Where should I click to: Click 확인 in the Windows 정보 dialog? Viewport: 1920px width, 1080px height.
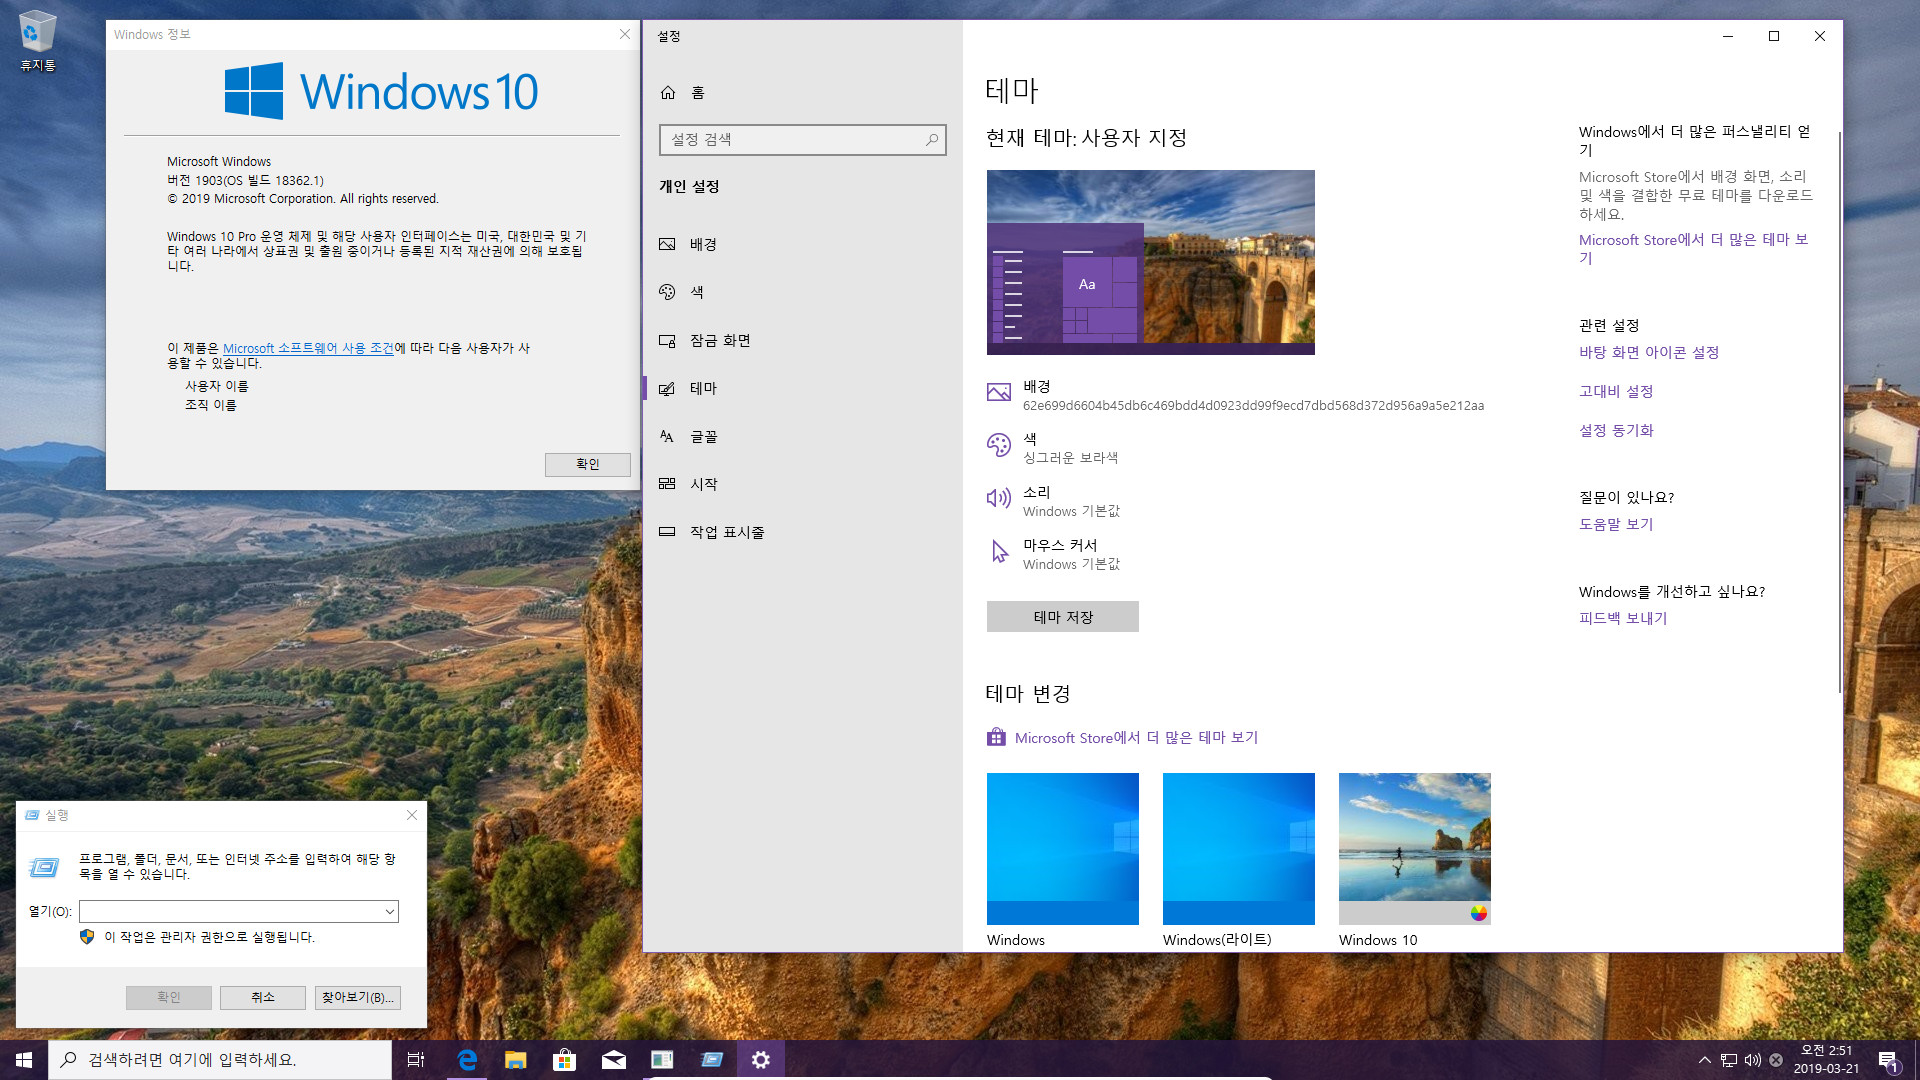[x=588, y=465]
